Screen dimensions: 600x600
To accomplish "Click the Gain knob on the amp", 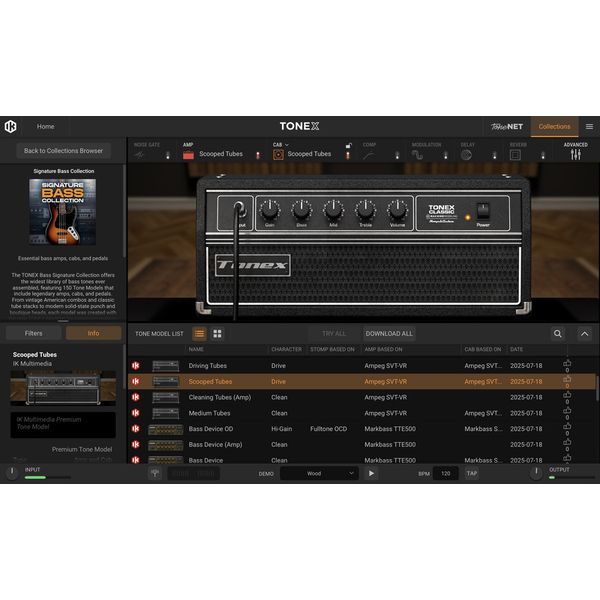I will tap(269, 209).
